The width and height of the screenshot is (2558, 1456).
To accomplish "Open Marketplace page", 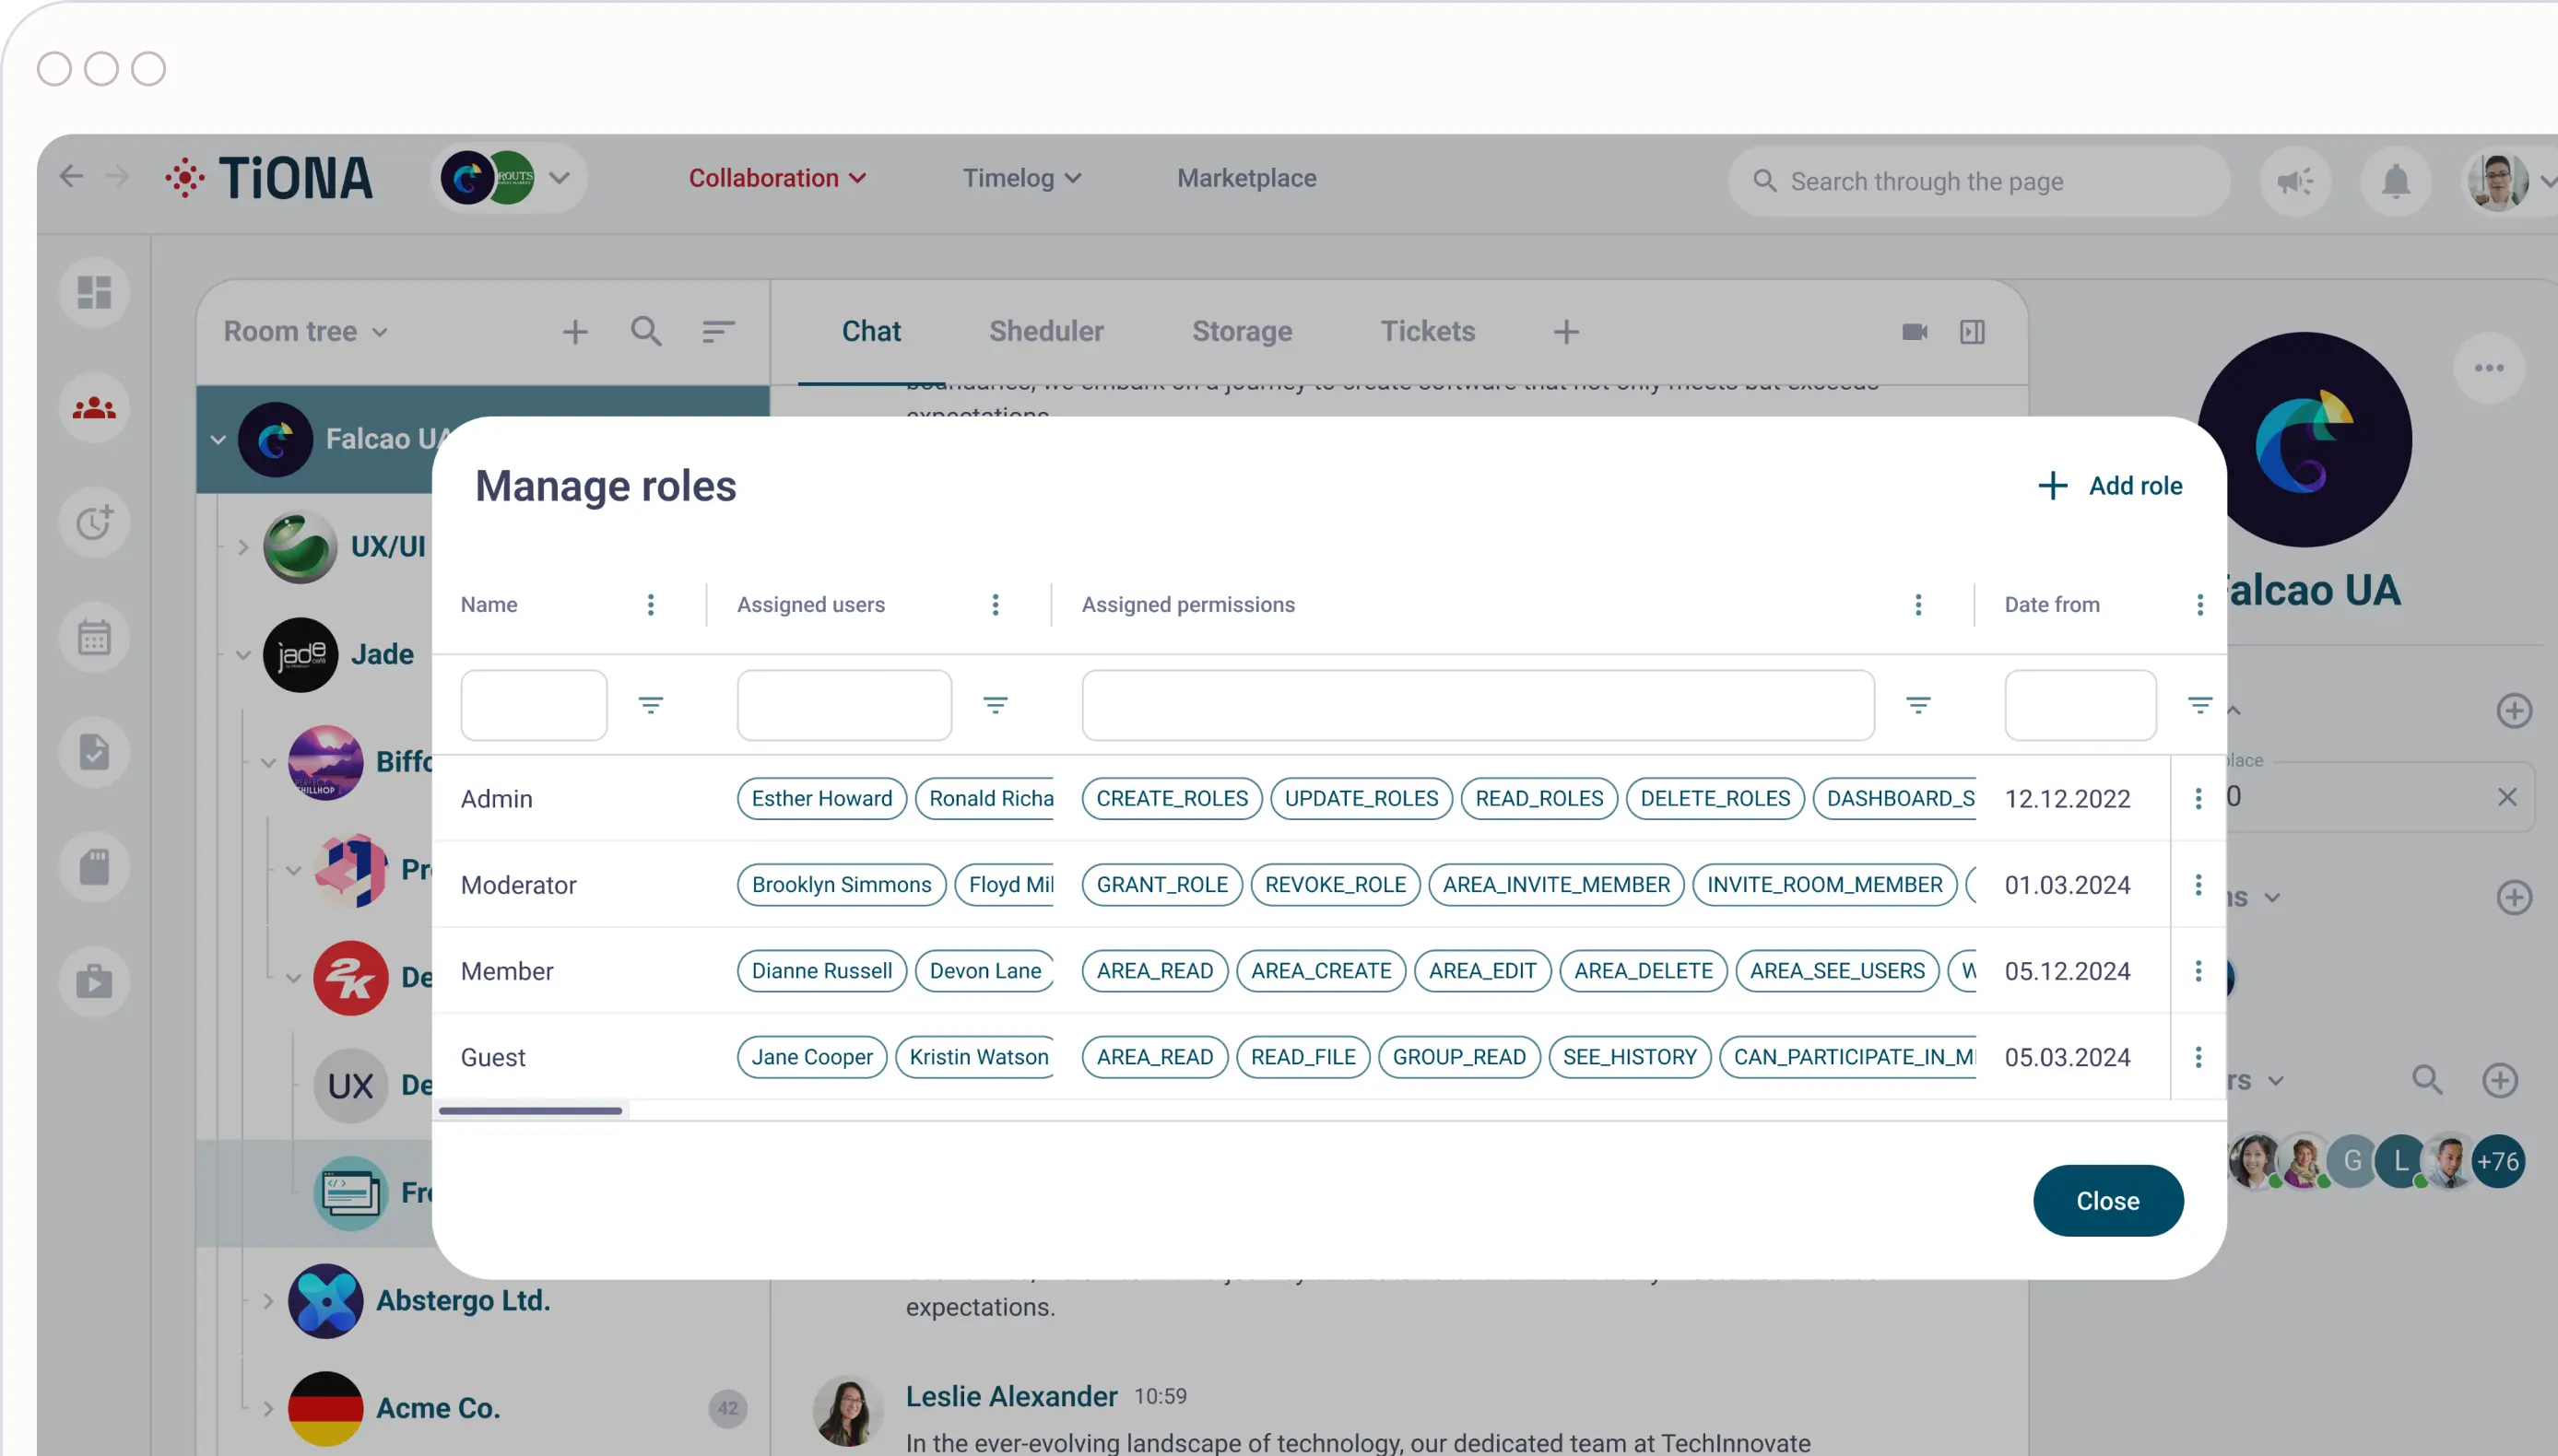I will pos(1246,178).
